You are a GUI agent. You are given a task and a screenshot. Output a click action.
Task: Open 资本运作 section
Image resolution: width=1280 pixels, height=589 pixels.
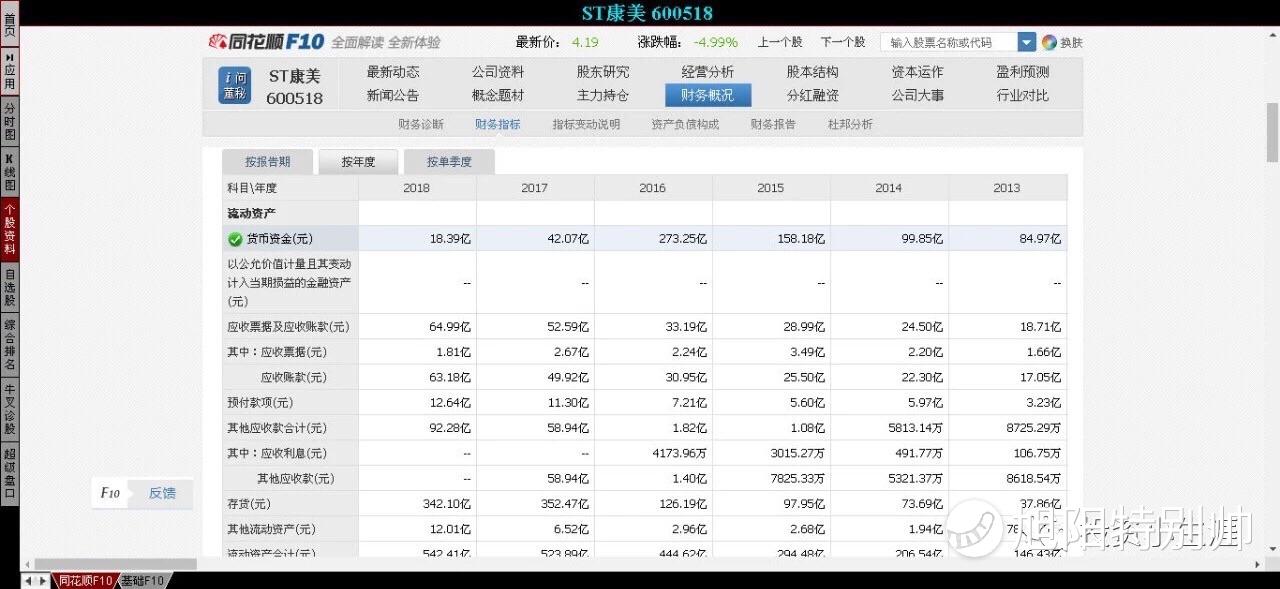point(918,72)
